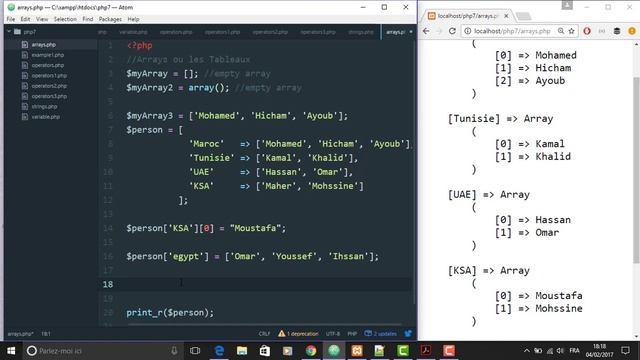This screenshot has height=360, width=640.
Task: Change the PHP grammar selector
Action: pyautogui.click(x=352, y=334)
